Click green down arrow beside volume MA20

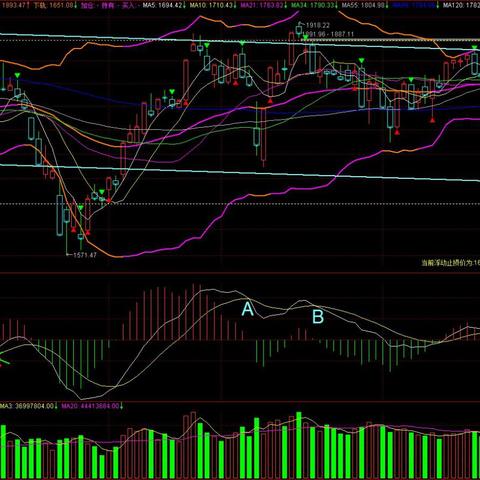coord(121,406)
